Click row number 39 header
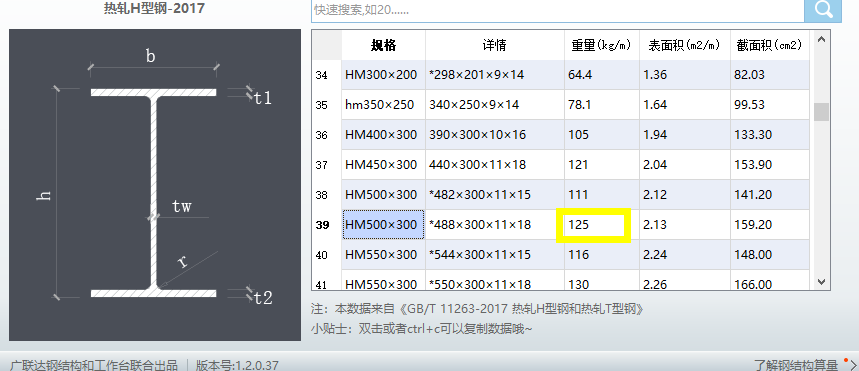 point(327,225)
